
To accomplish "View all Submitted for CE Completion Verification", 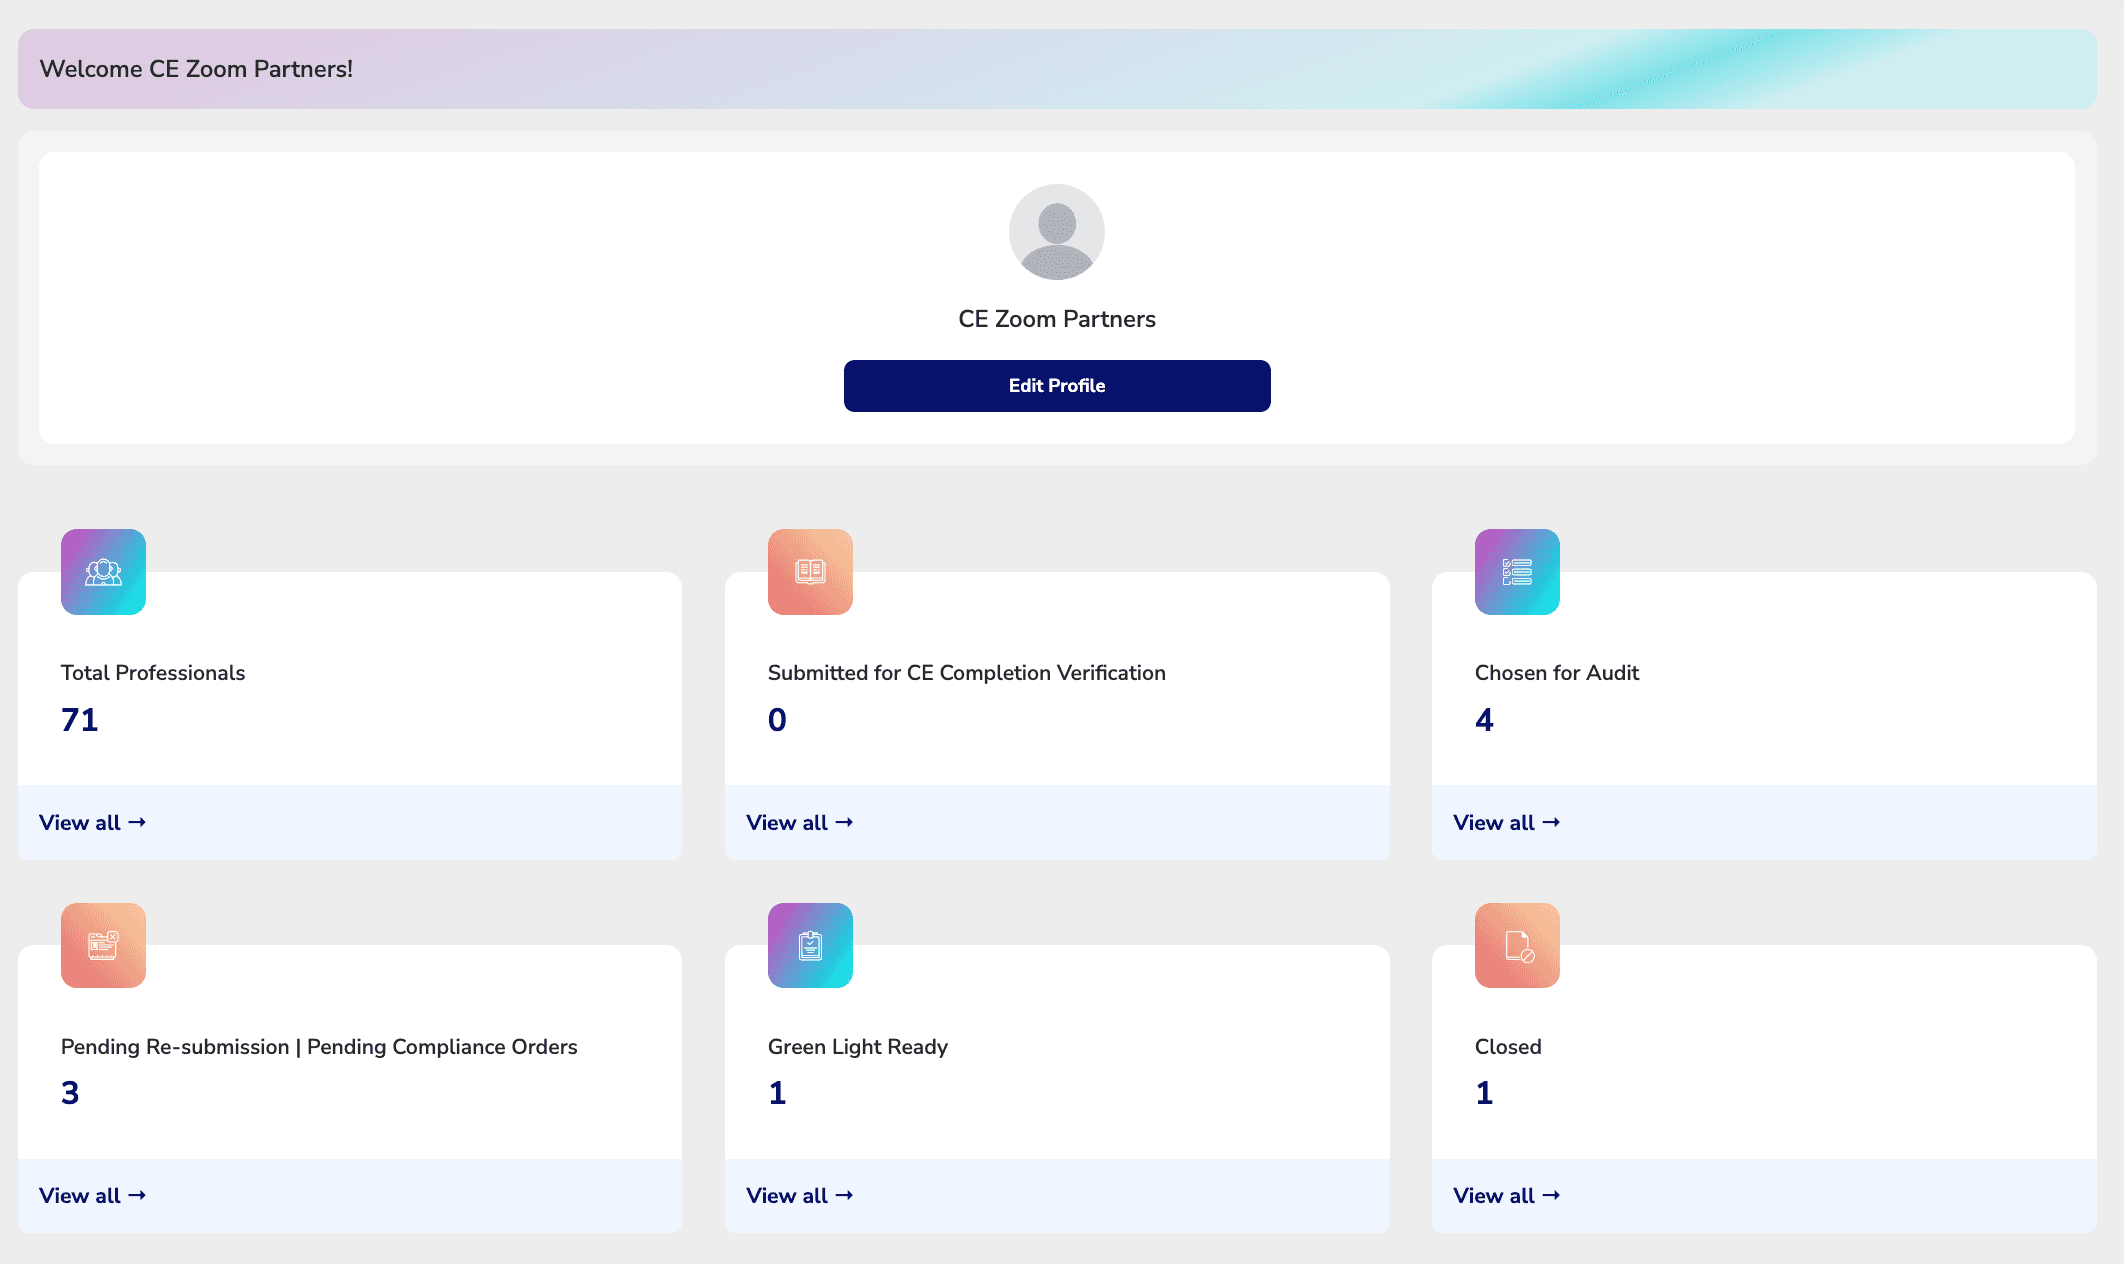I will tap(799, 822).
